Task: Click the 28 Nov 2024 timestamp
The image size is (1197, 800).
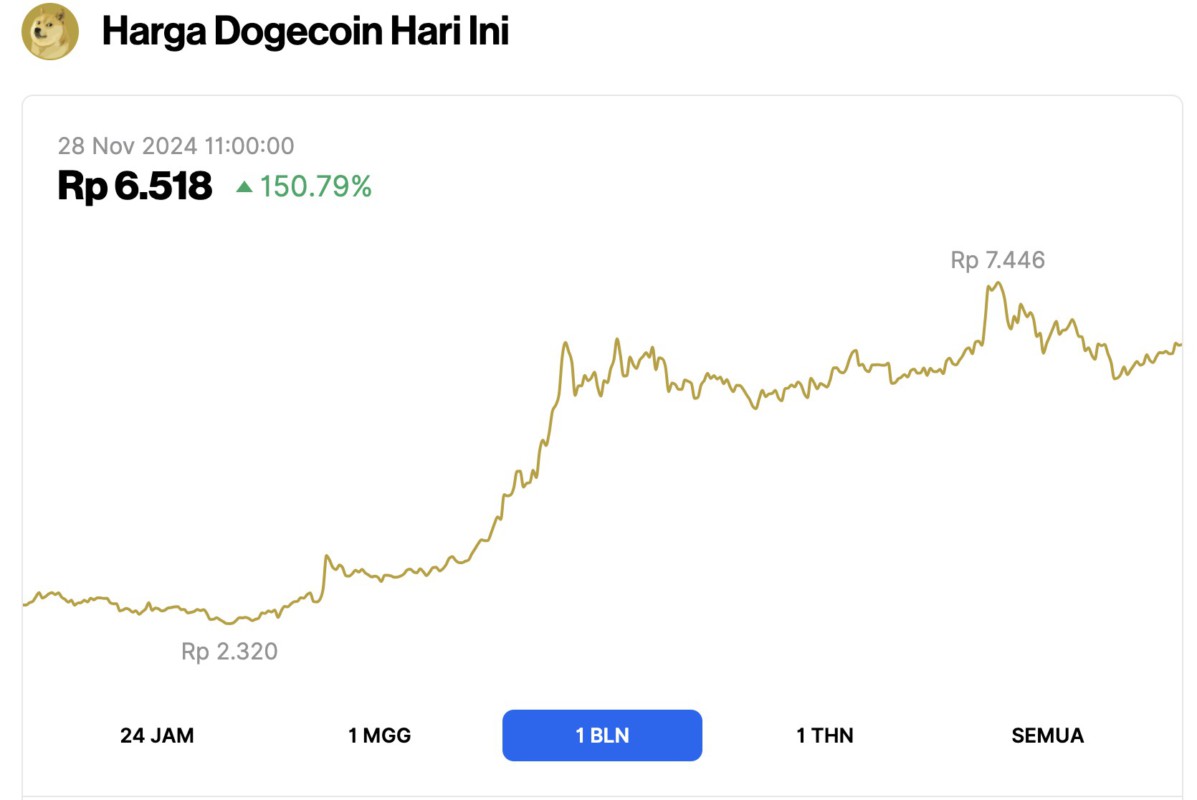Action: [177, 145]
